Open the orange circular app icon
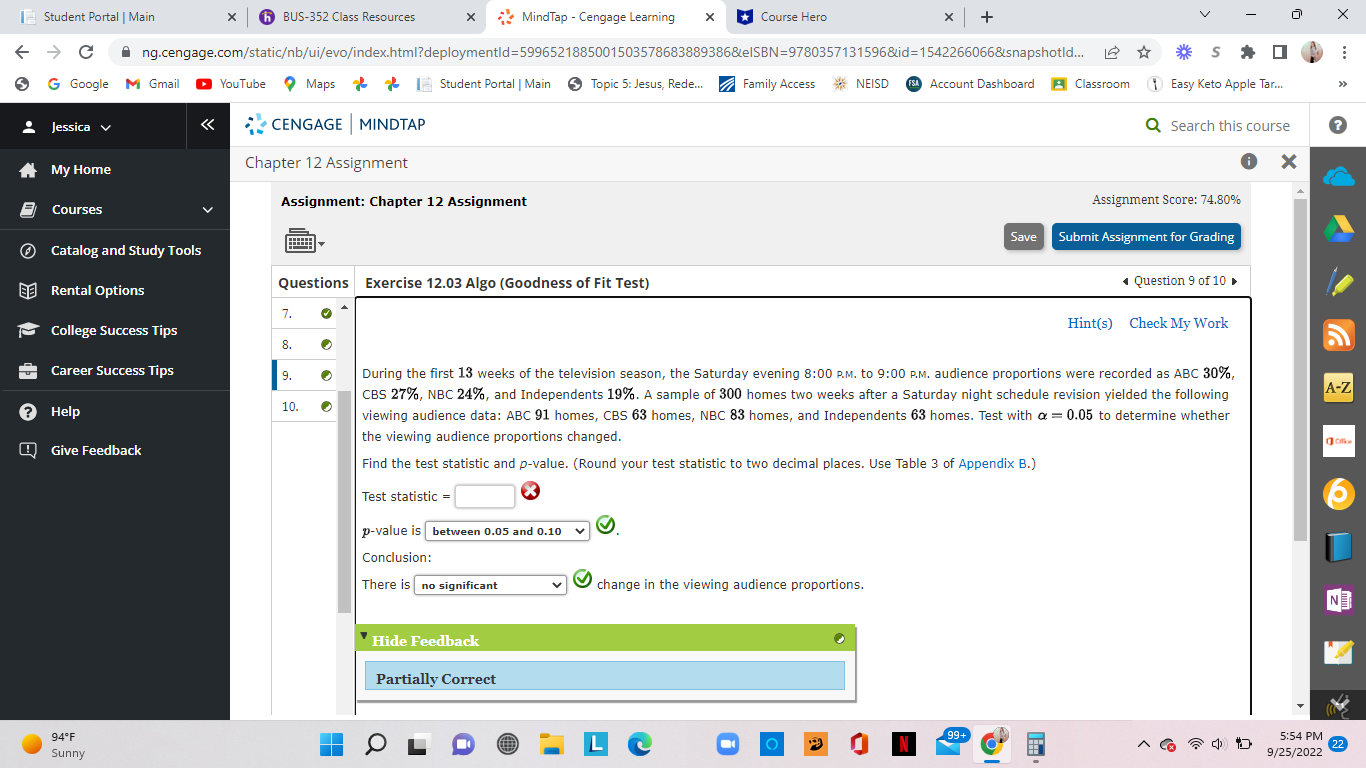Viewport: 1366px width, 768px height. coord(1338,493)
